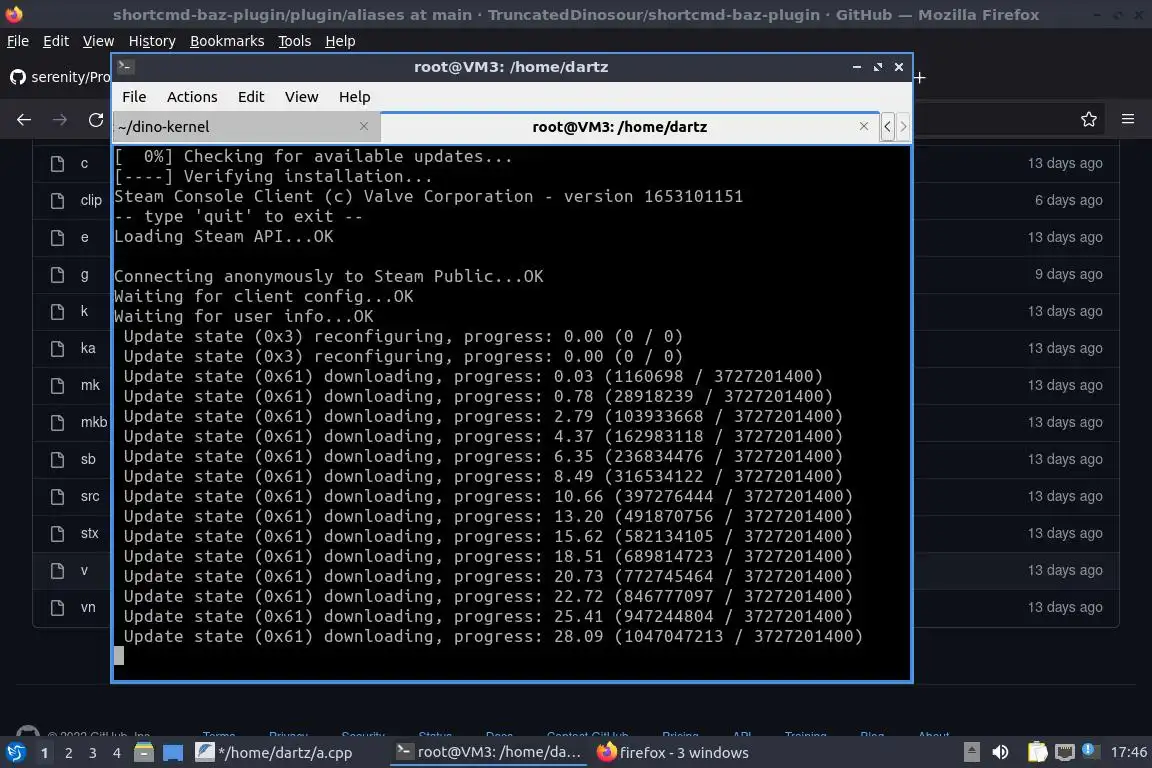Viewport: 1152px width, 768px height.
Task: Switch to workspace 3 in taskbar
Action: 93,753
